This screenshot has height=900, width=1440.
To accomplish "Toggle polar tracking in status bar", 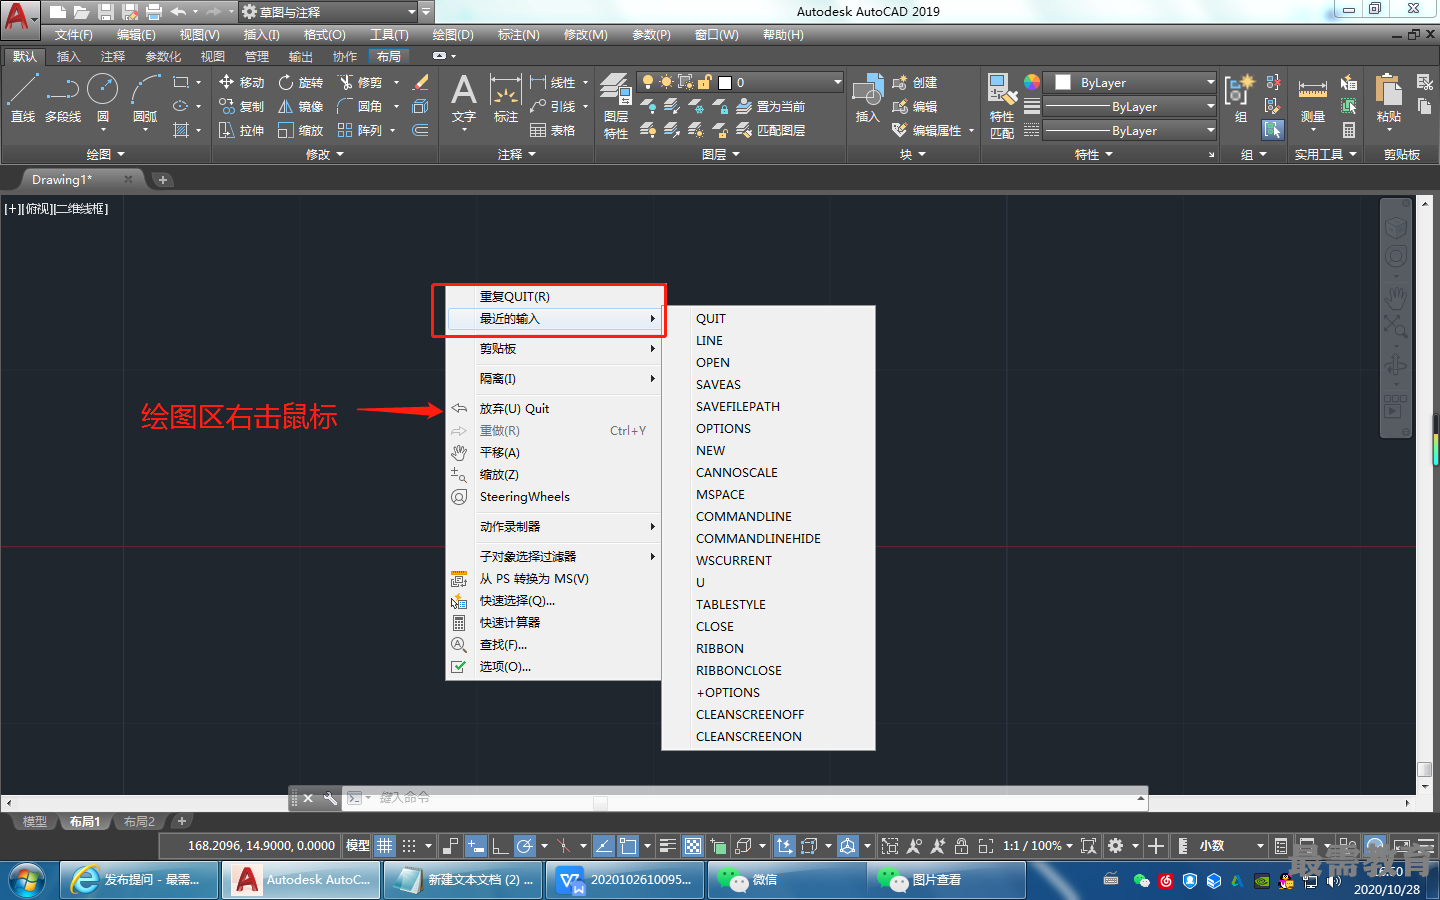I will click(525, 846).
